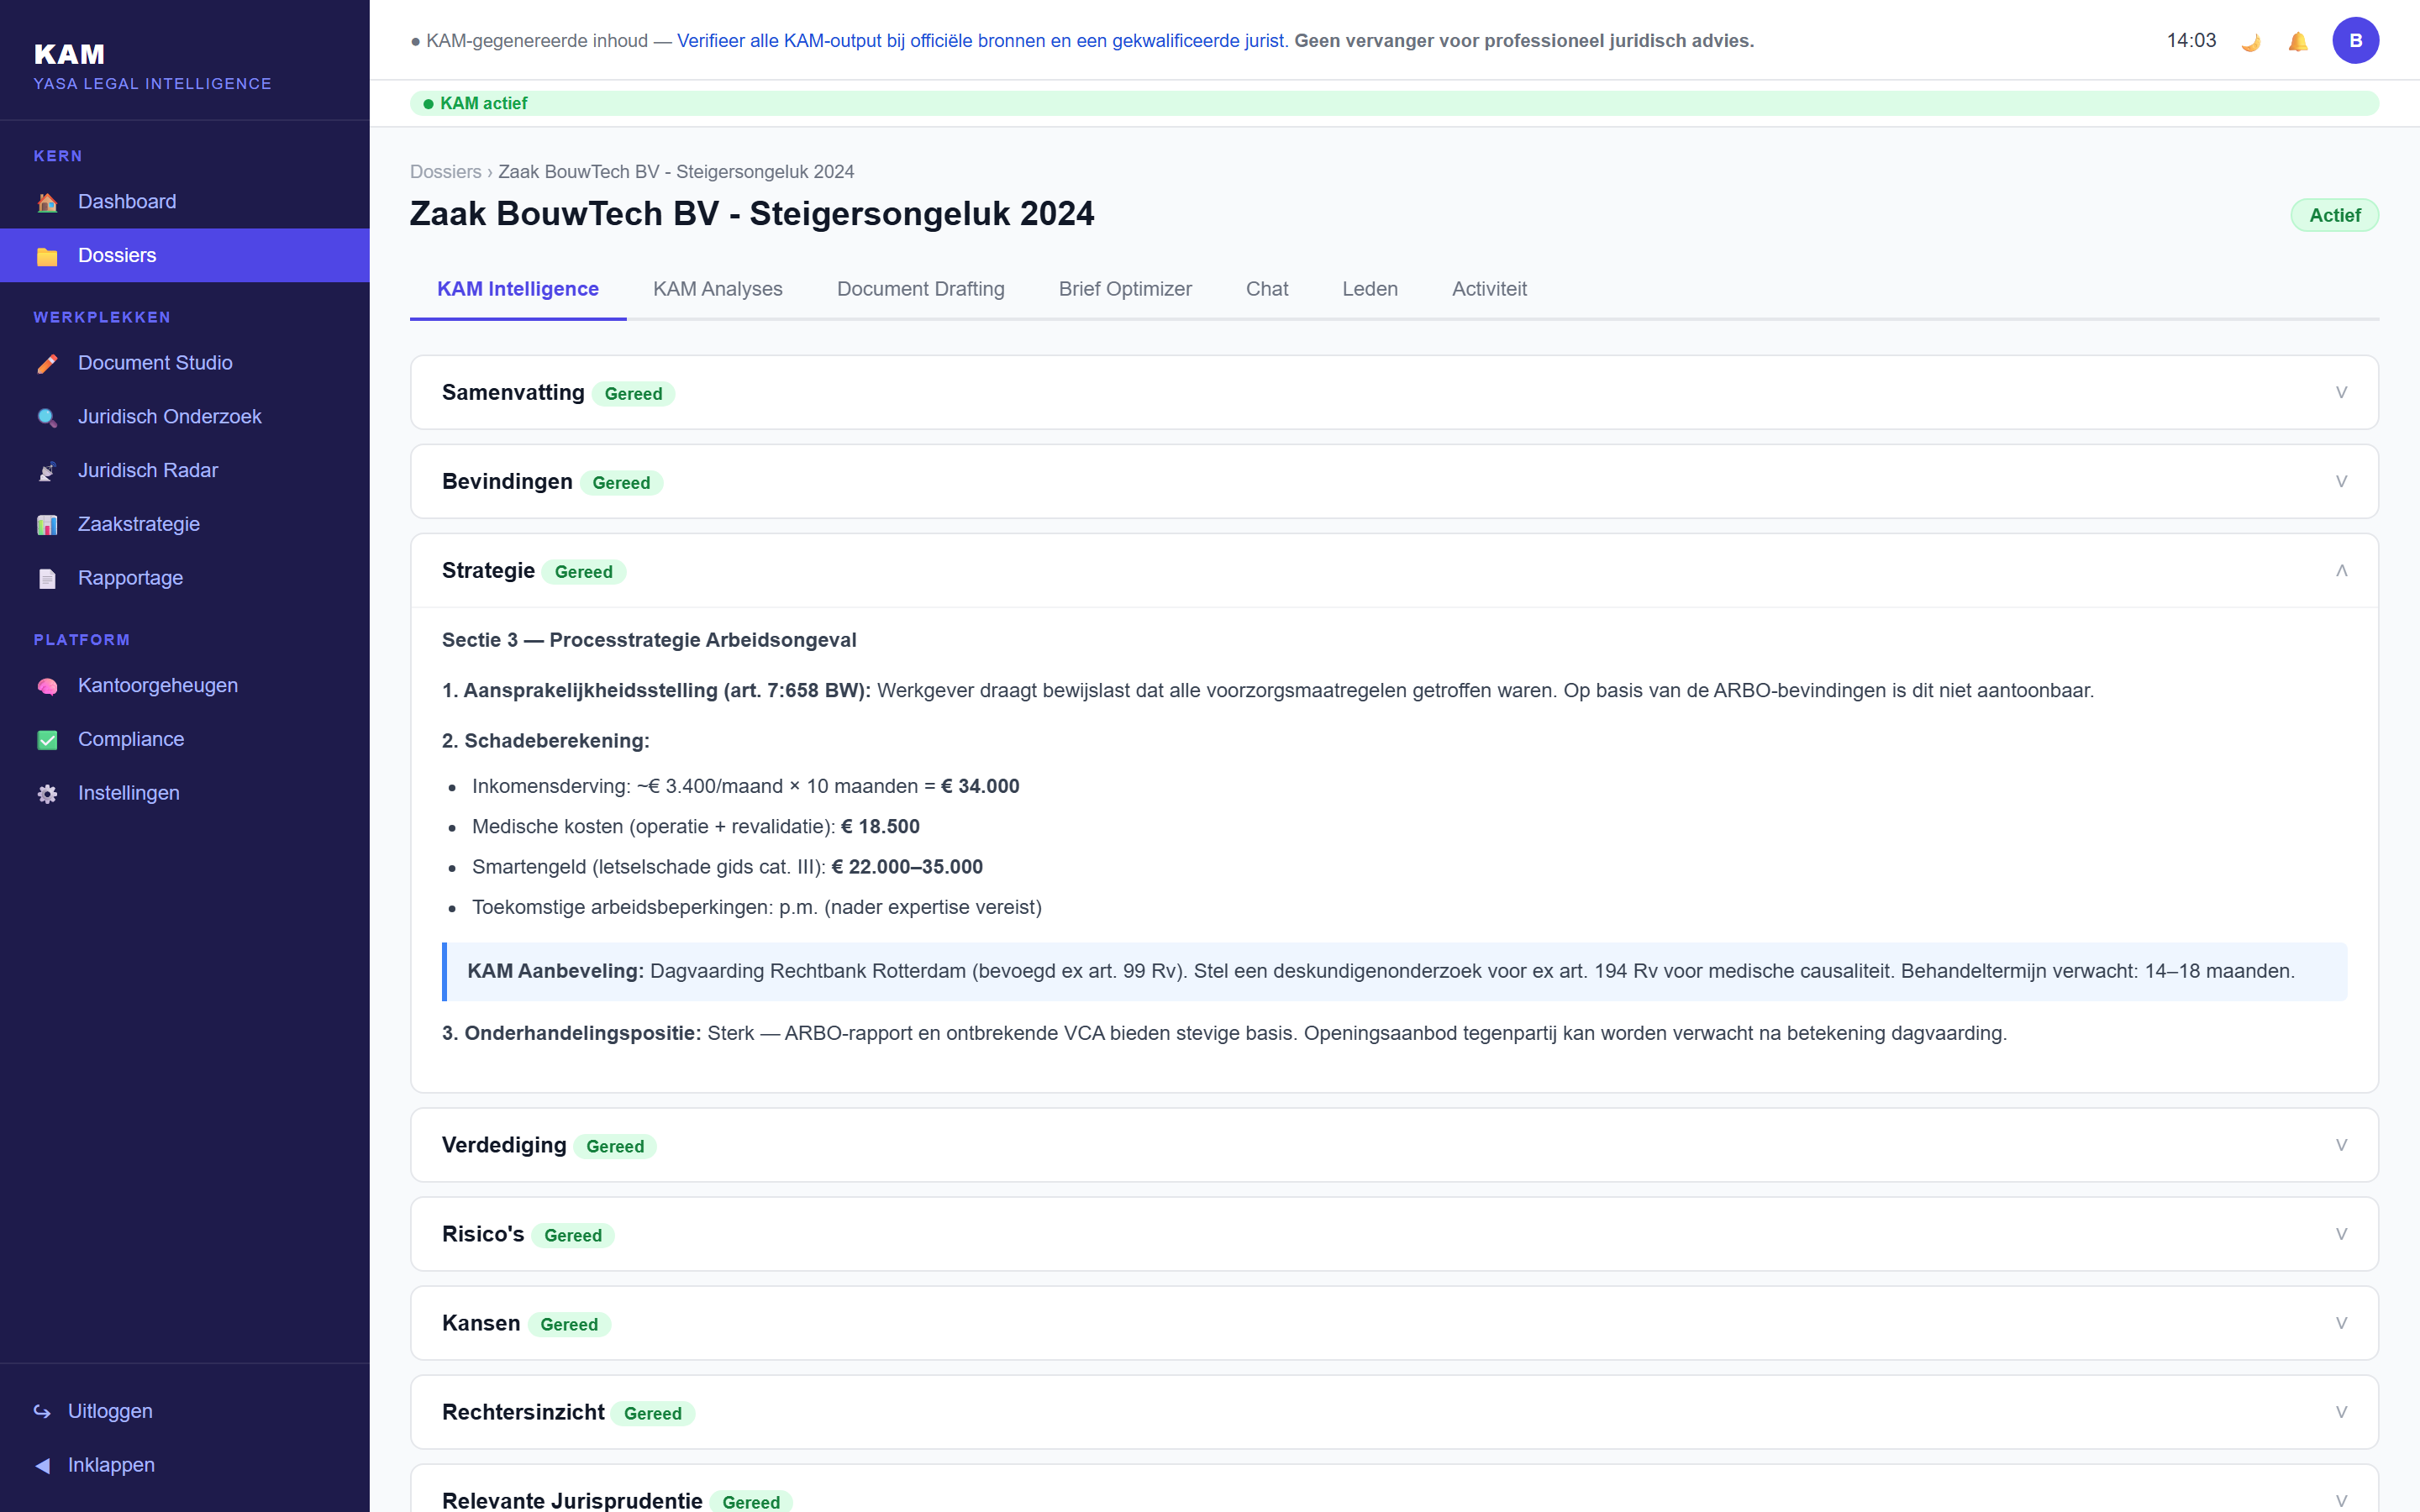Click the Juridisch Radar satellite icon
The height and width of the screenshot is (1512, 2420).
click(47, 472)
